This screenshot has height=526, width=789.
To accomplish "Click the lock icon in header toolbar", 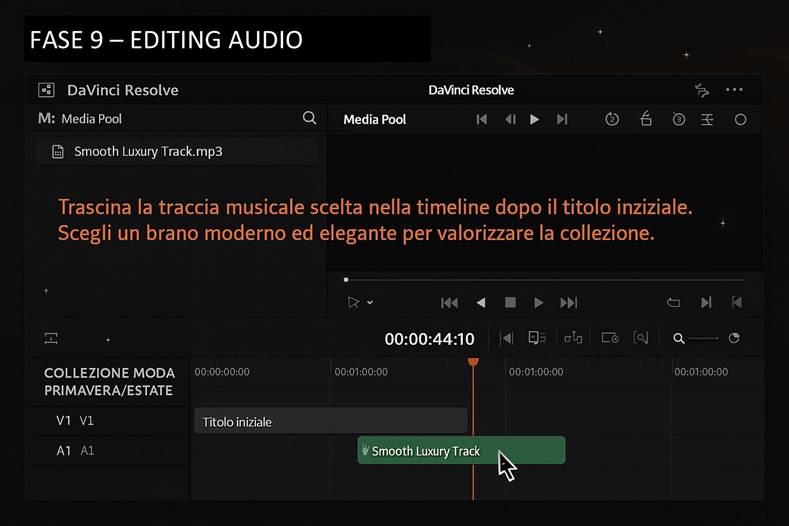I will coord(646,119).
